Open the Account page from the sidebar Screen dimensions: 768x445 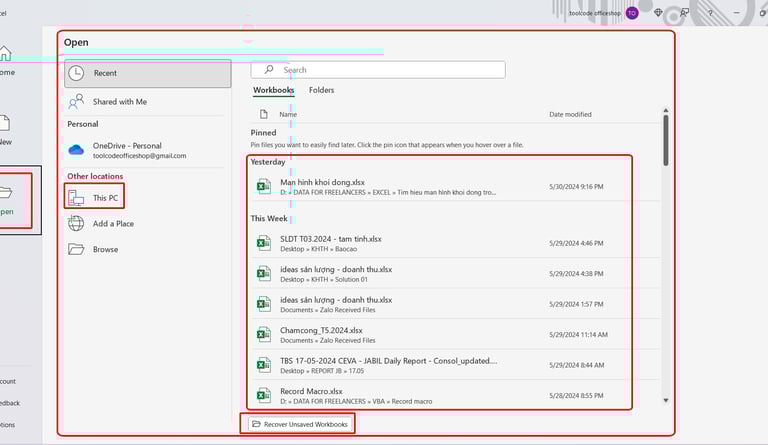[8, 381]
